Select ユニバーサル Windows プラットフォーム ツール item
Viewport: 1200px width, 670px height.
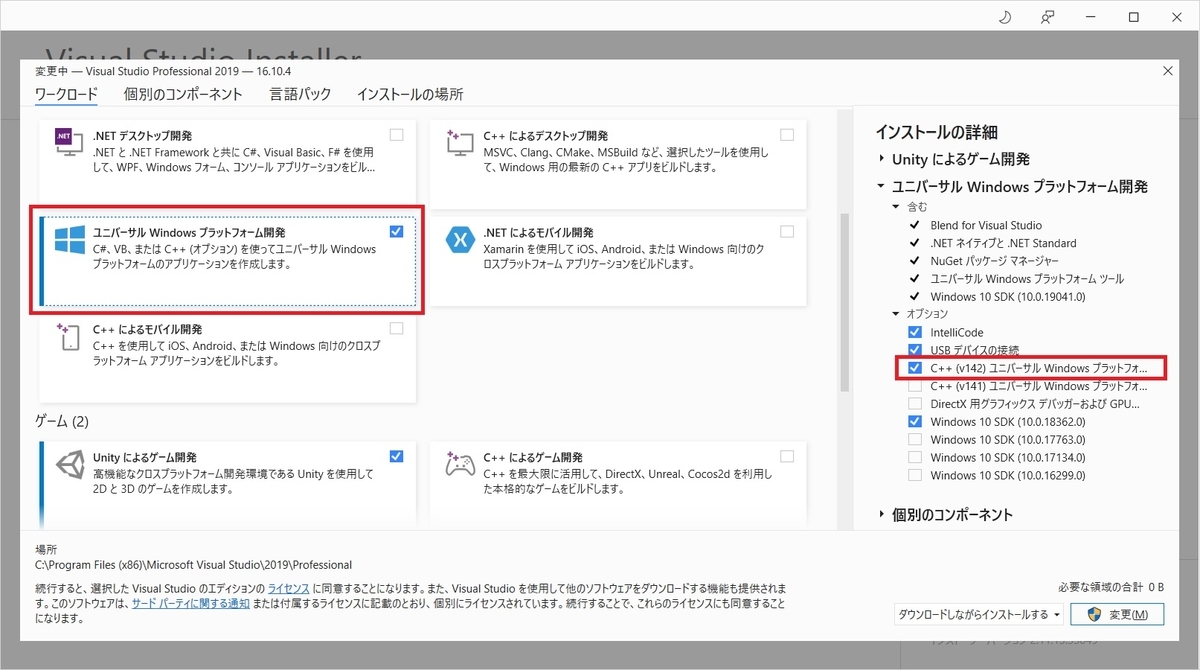point(1027,279)
